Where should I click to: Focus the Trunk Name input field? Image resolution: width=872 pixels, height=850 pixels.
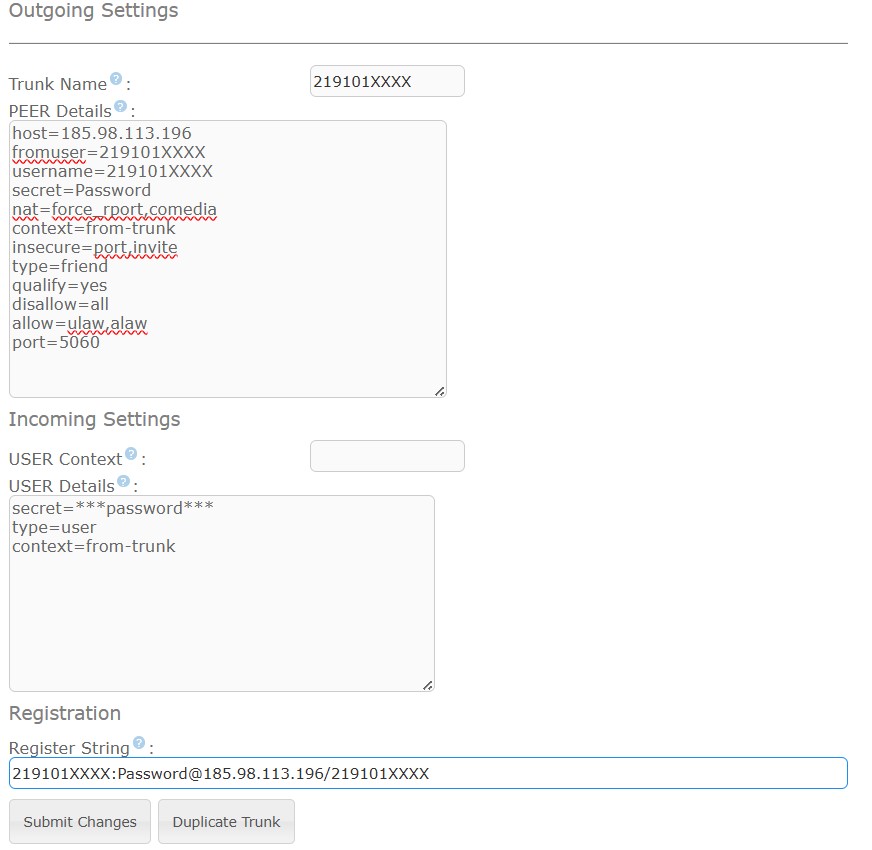tap(387, 82)
